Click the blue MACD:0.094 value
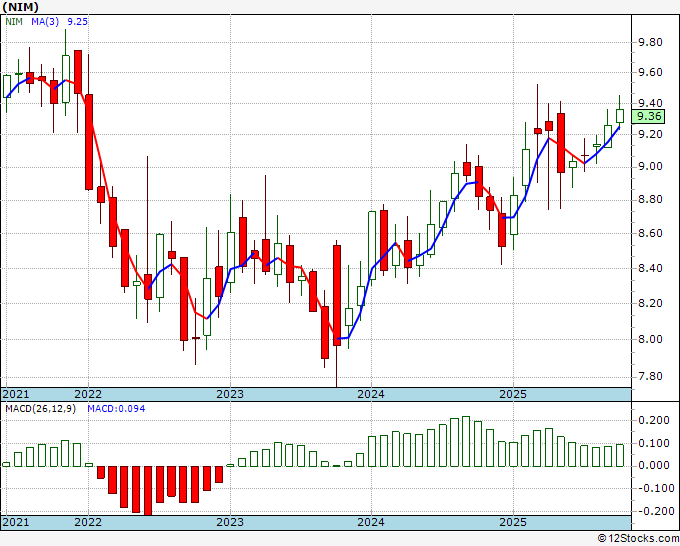This screenshot has height=546, width=680. (116, 409)
